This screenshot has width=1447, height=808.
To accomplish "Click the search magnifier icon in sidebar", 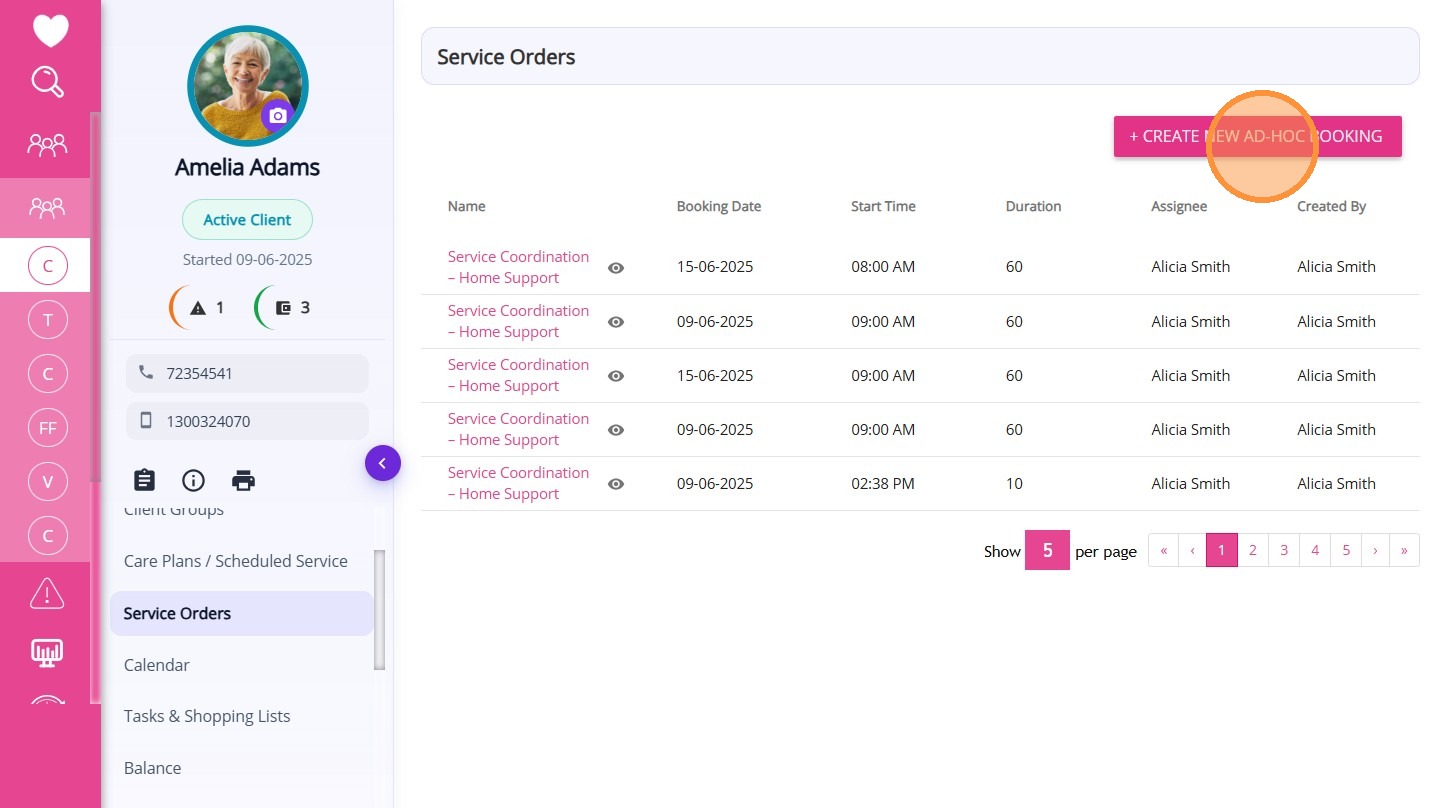I will (x=47, y=81).
